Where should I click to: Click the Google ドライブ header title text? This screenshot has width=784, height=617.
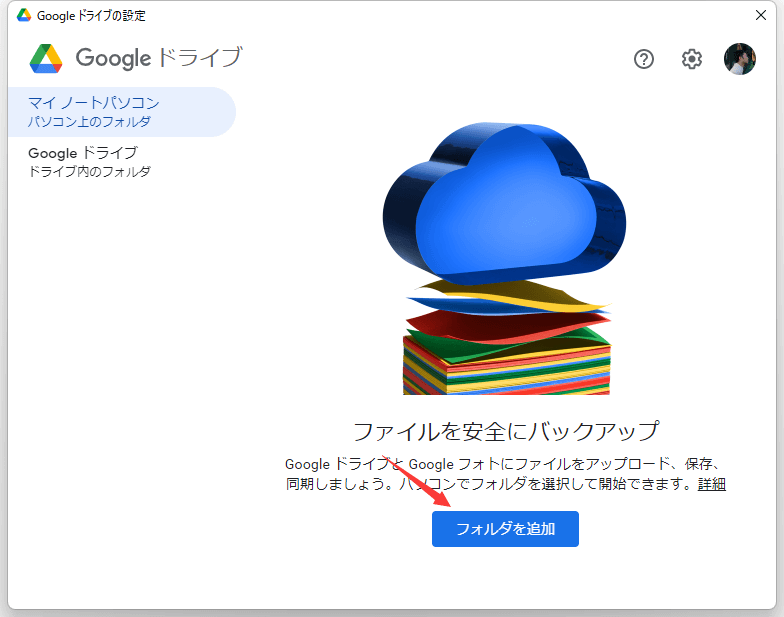tap(159, 58)
